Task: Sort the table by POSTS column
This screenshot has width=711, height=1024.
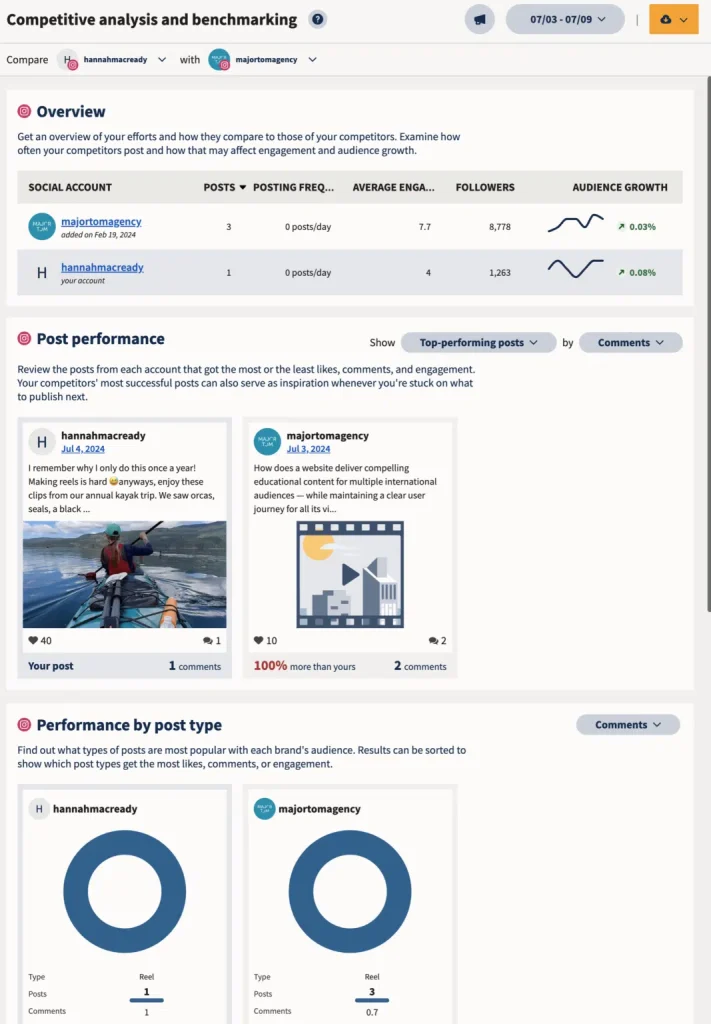Action: point(219,187)
